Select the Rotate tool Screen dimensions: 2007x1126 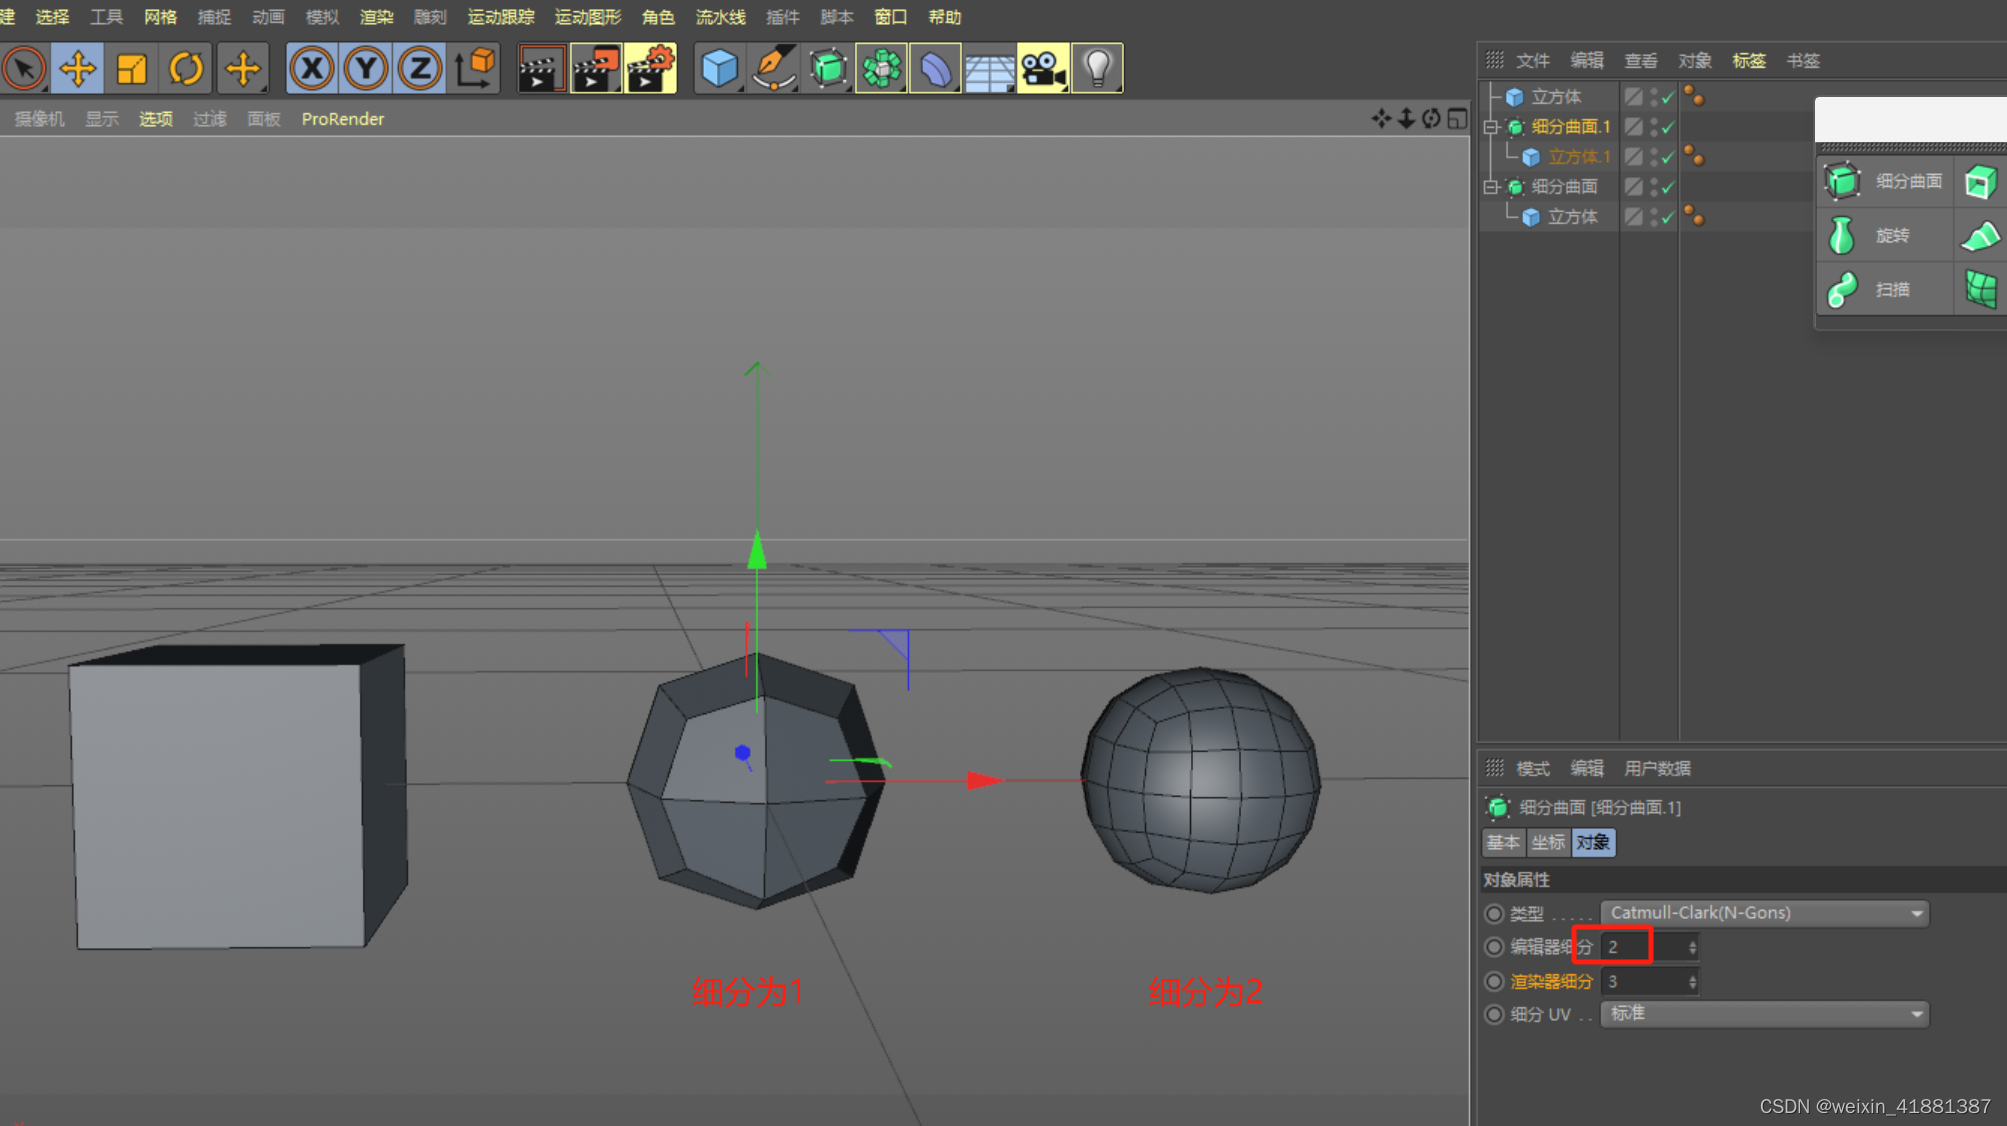pos(186,67)
